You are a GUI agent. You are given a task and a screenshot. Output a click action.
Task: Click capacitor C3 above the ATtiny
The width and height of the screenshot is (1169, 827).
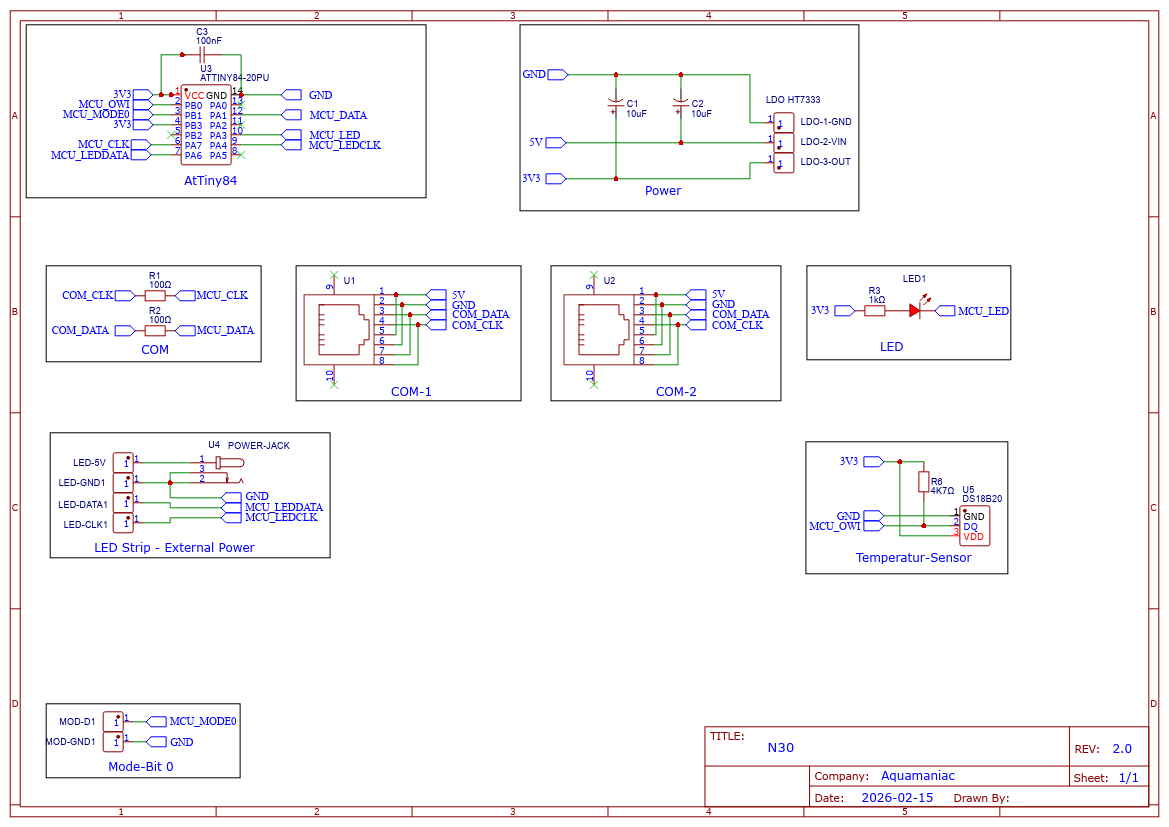(202, 54)
